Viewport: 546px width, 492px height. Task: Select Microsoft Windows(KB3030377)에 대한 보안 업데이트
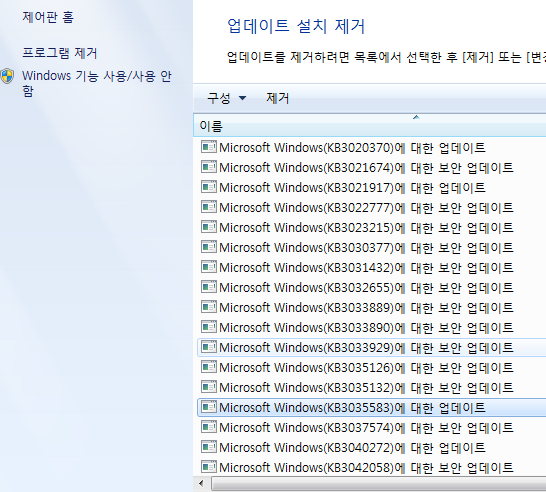pos(366,248)
